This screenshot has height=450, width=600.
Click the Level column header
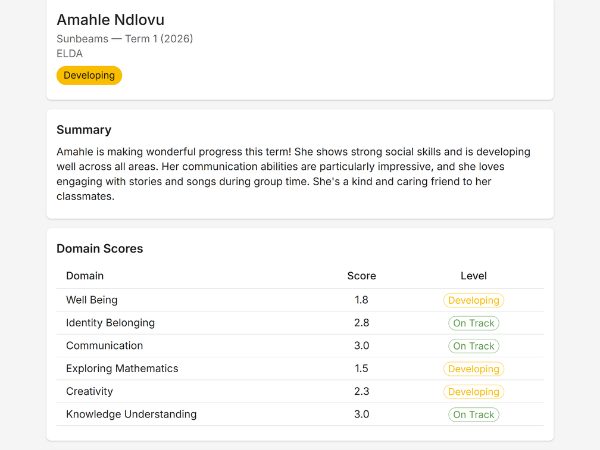[x=473, y=276]
